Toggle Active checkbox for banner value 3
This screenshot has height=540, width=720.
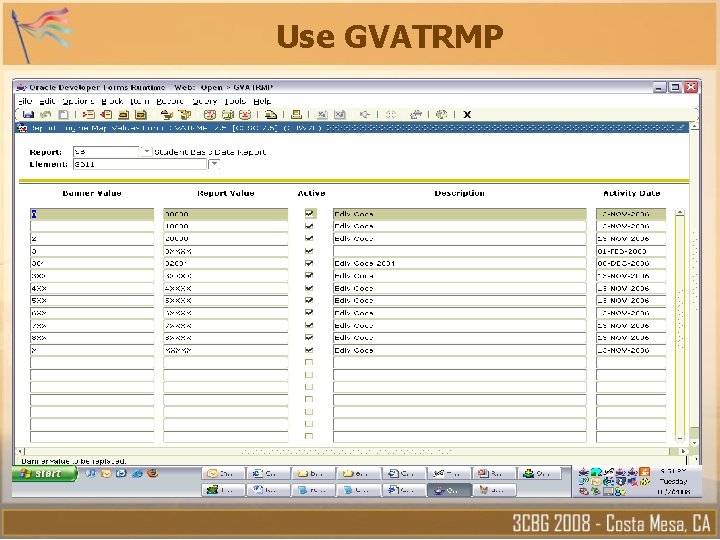pos(309,251)
